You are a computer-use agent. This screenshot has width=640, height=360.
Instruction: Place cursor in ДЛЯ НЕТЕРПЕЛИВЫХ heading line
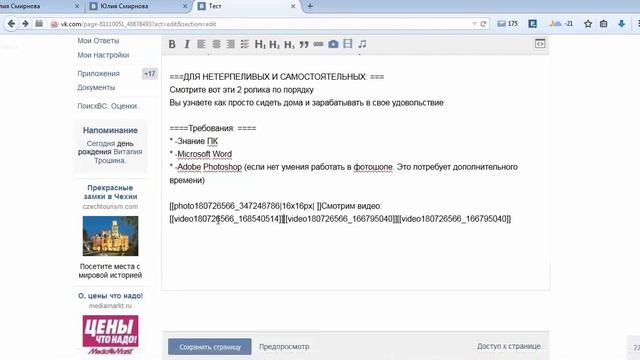(x=277, y=77)
